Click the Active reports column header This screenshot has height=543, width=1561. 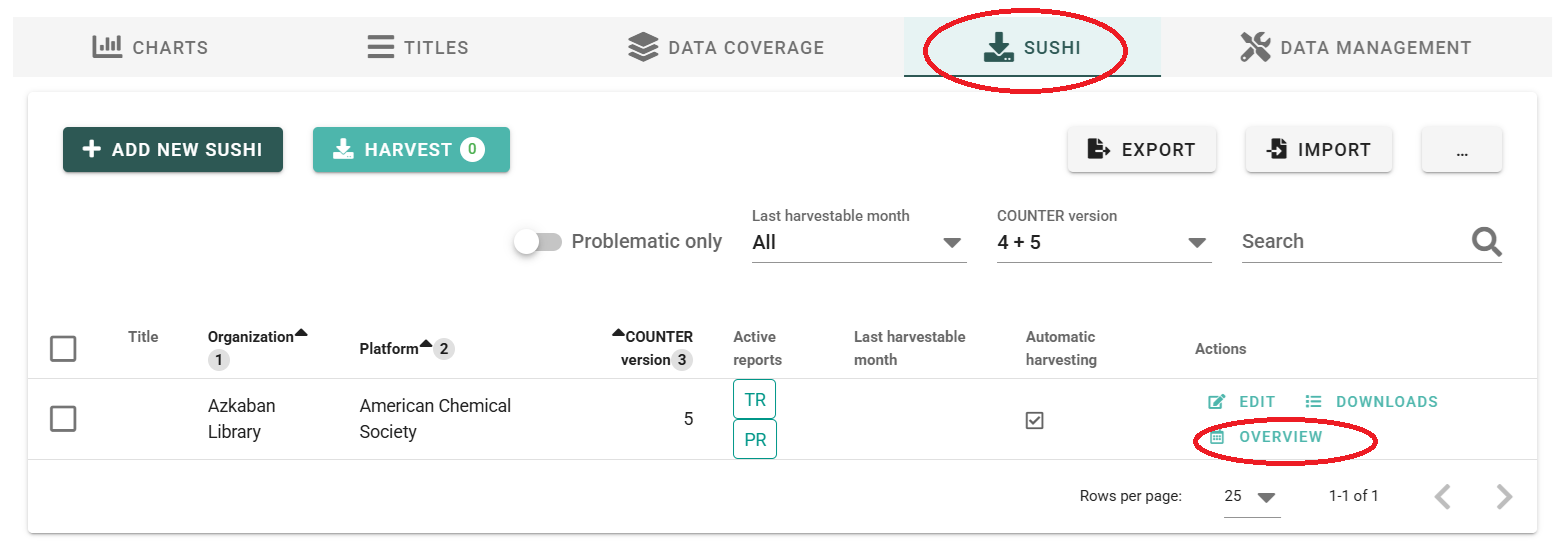coord(758,348)
